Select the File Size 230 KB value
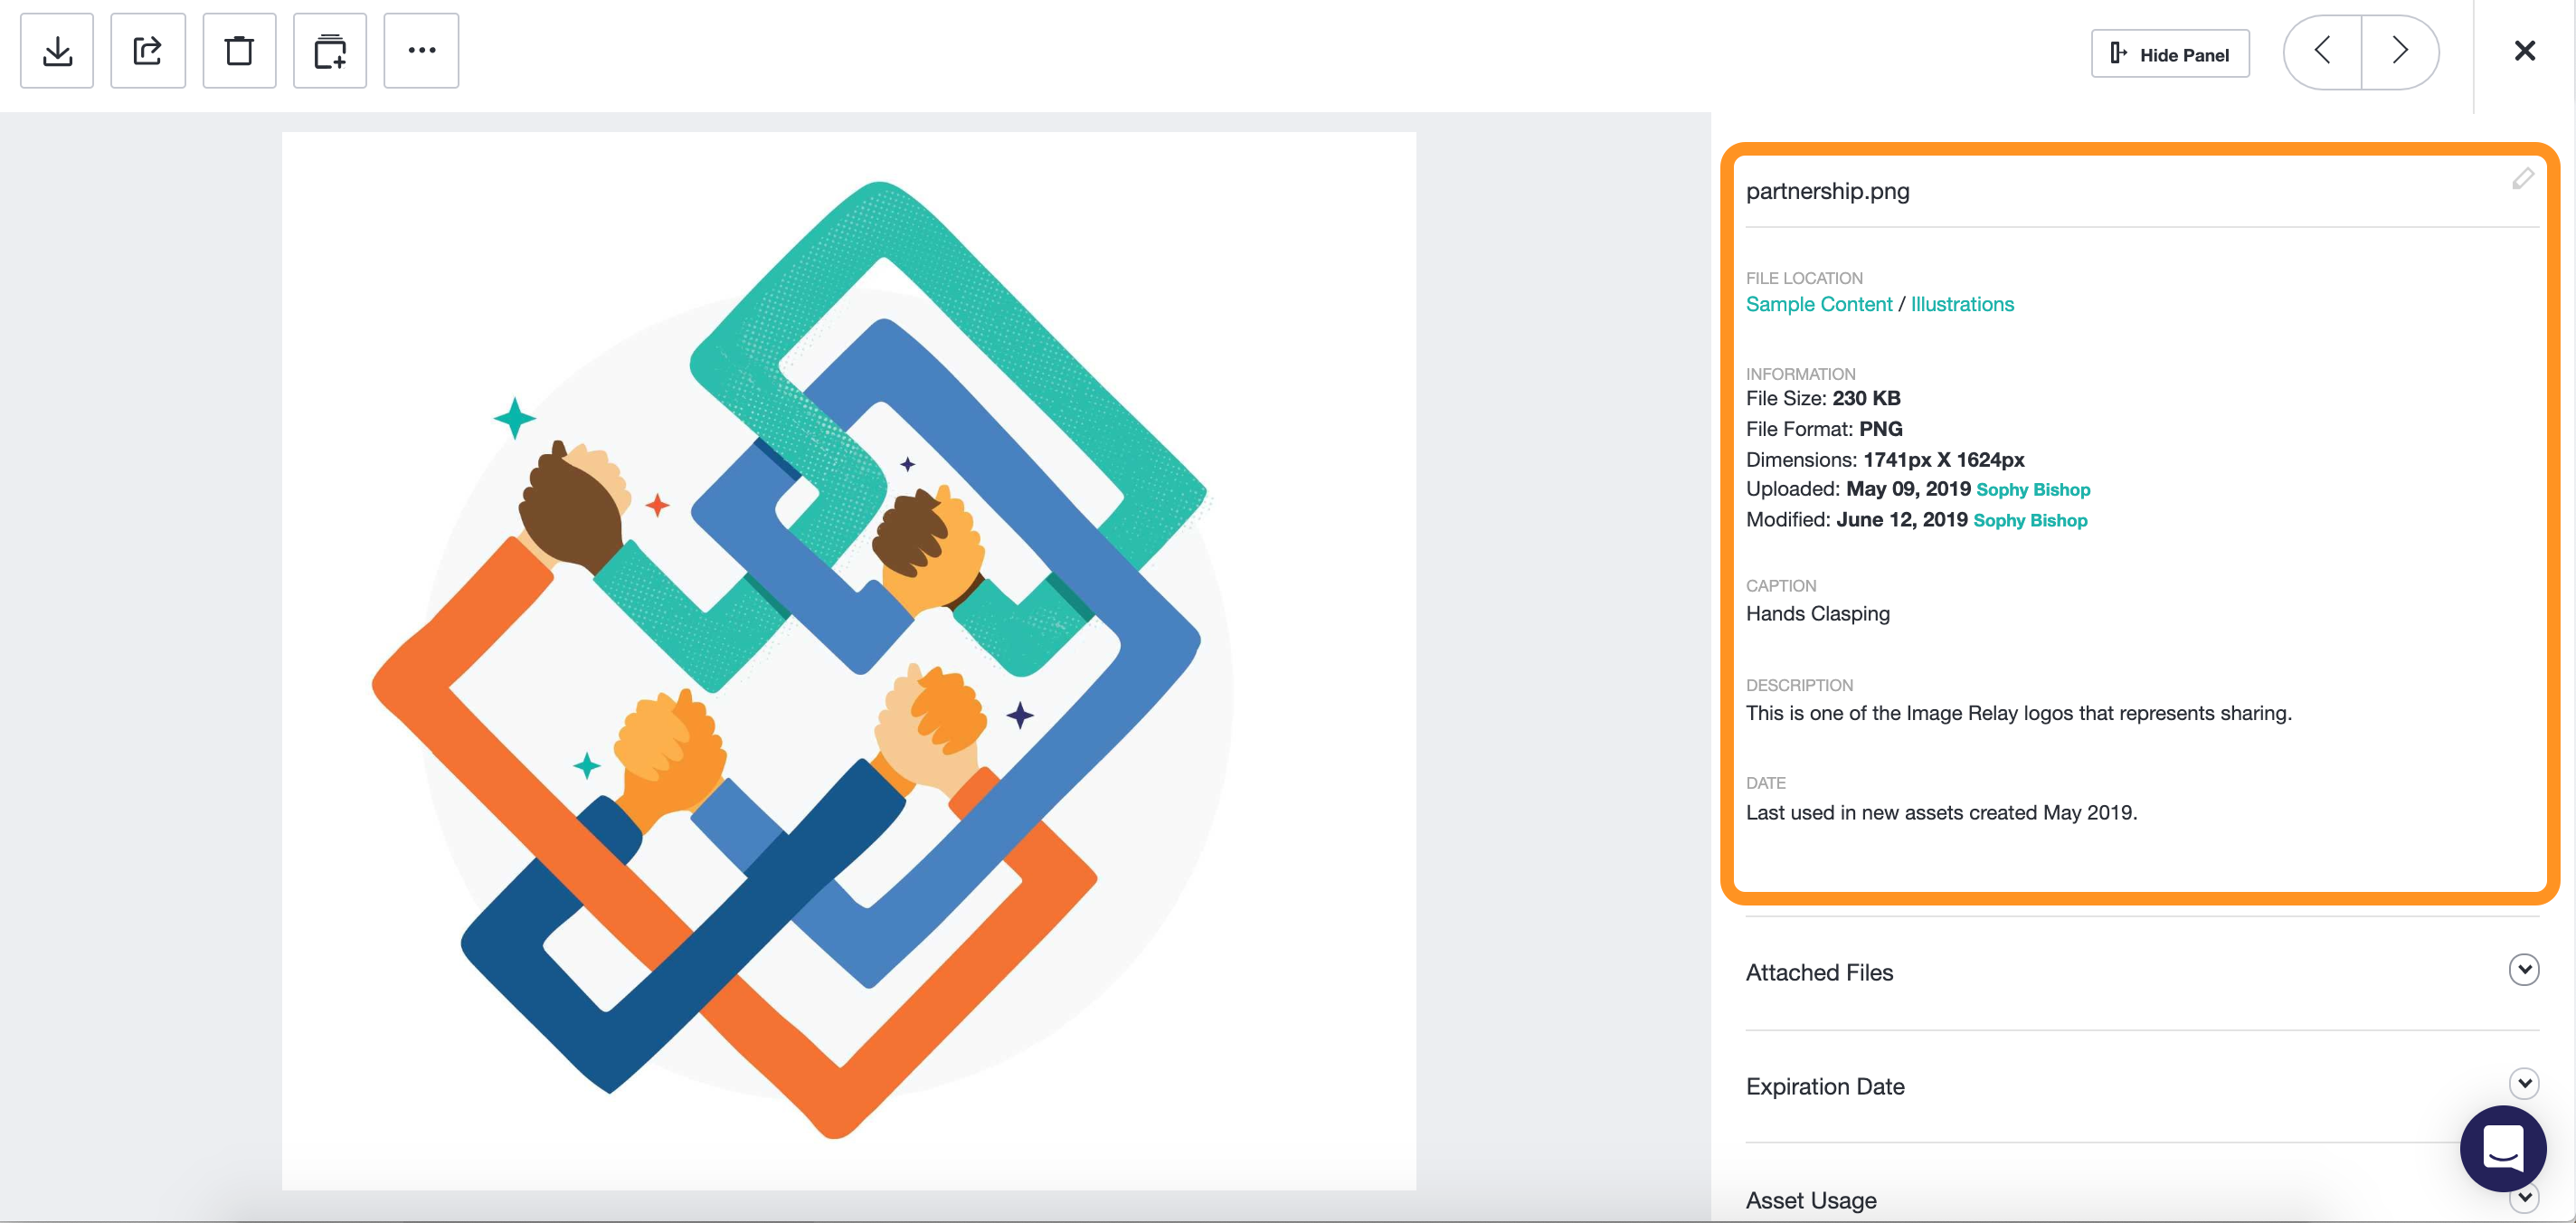Screen dimensions: 2576x1223 1866,398
